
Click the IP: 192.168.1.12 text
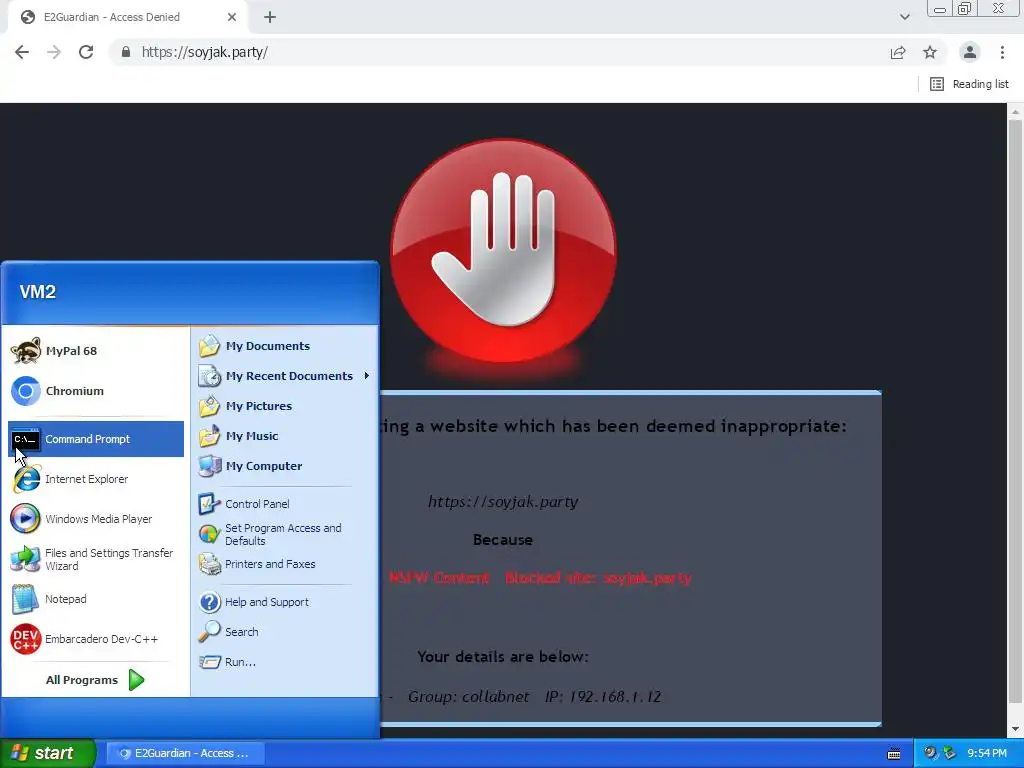[x=603, y=697]
